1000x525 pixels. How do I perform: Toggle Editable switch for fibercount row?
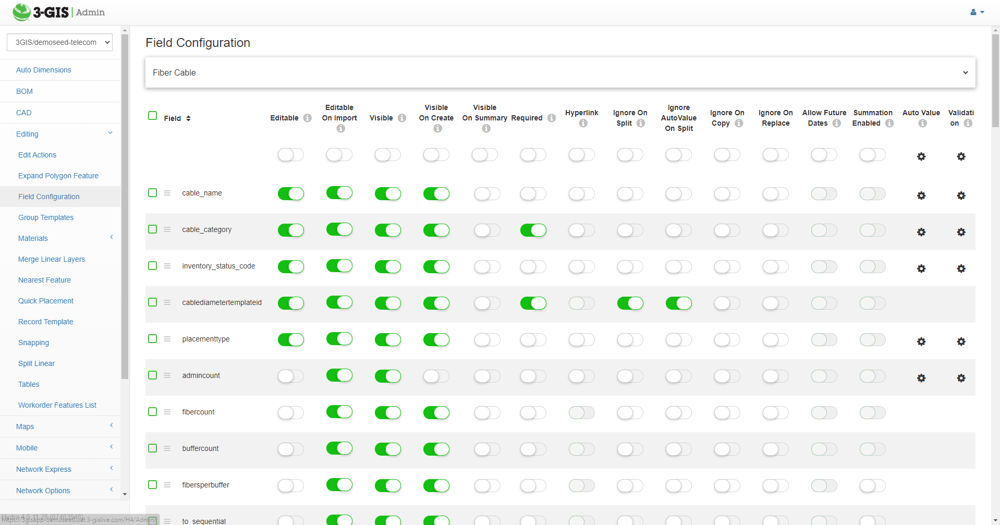pos(291,413)
